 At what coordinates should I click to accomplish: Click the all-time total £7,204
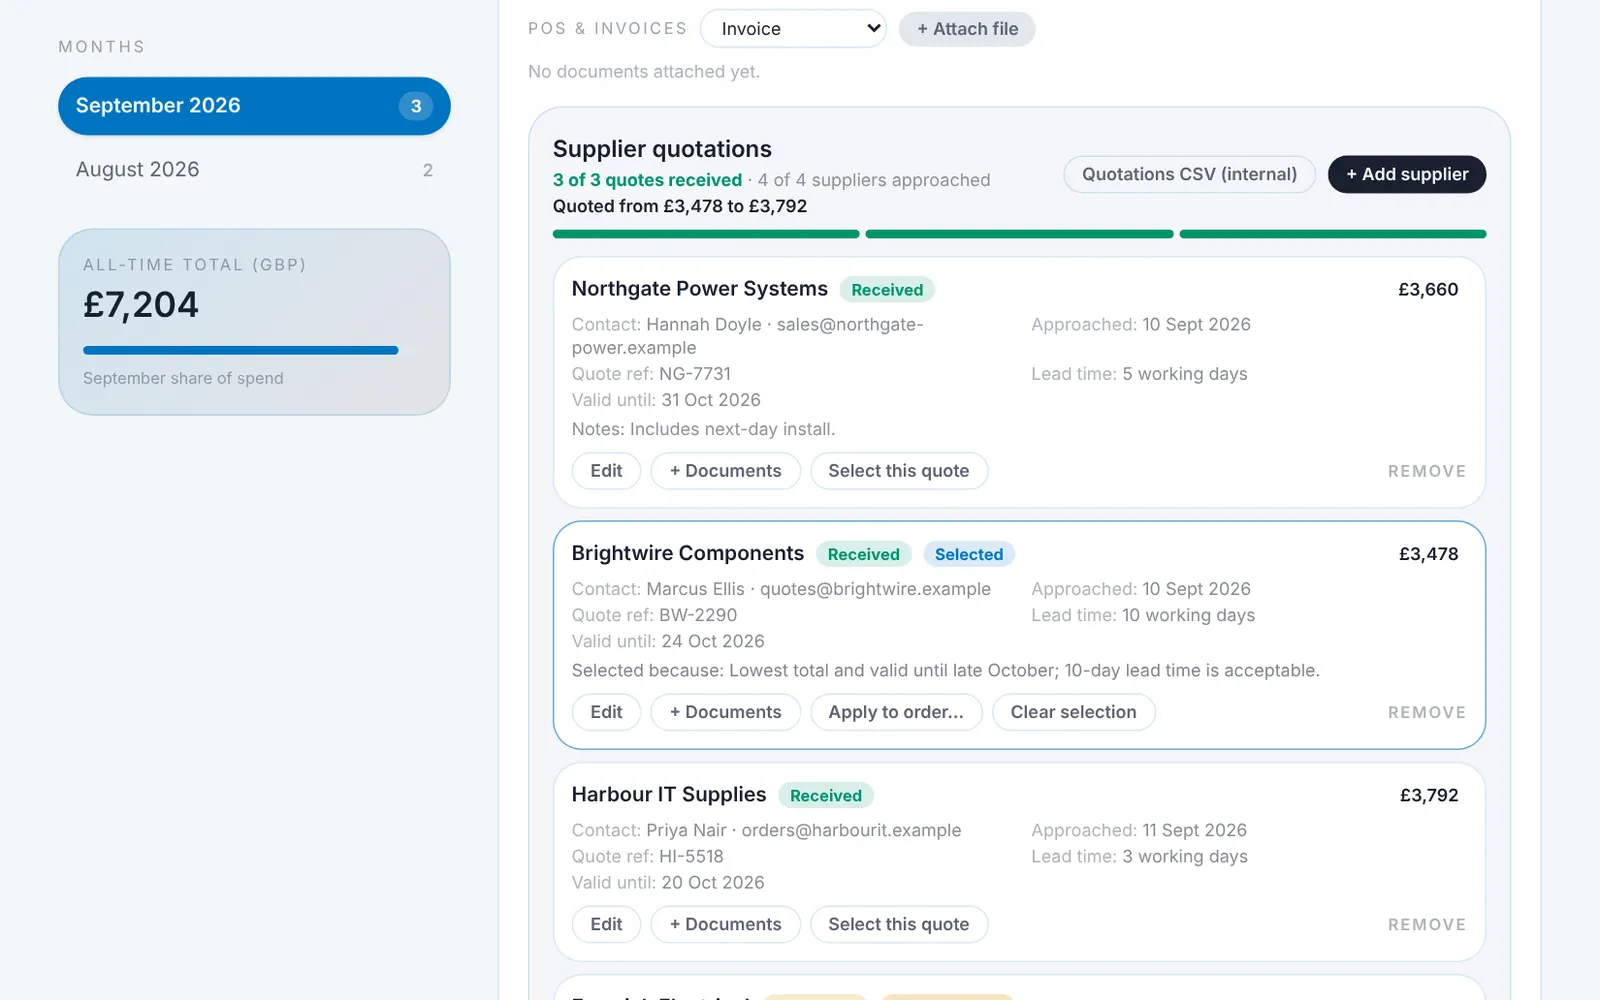[141, 305]
